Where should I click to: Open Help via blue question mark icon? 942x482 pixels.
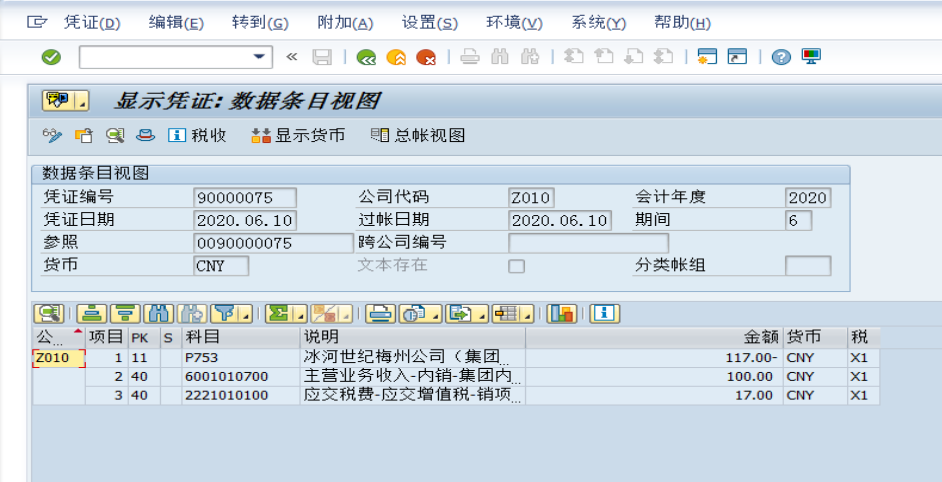tap(781, 57)
